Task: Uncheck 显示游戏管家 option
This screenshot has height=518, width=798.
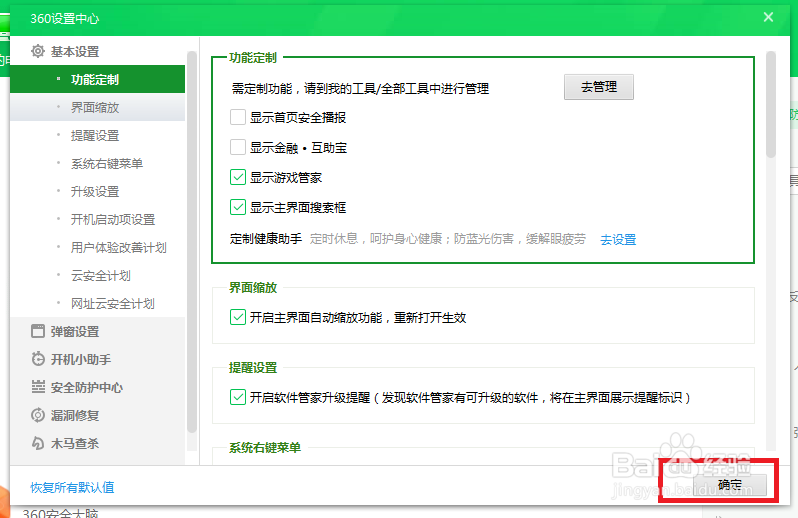Action: [x=238, y=177]
